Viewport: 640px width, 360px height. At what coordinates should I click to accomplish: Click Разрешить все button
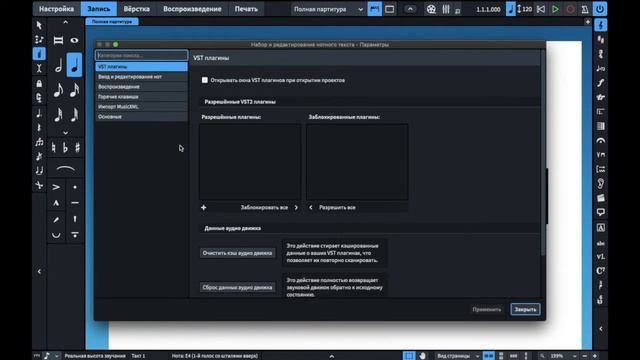point(333,207)
